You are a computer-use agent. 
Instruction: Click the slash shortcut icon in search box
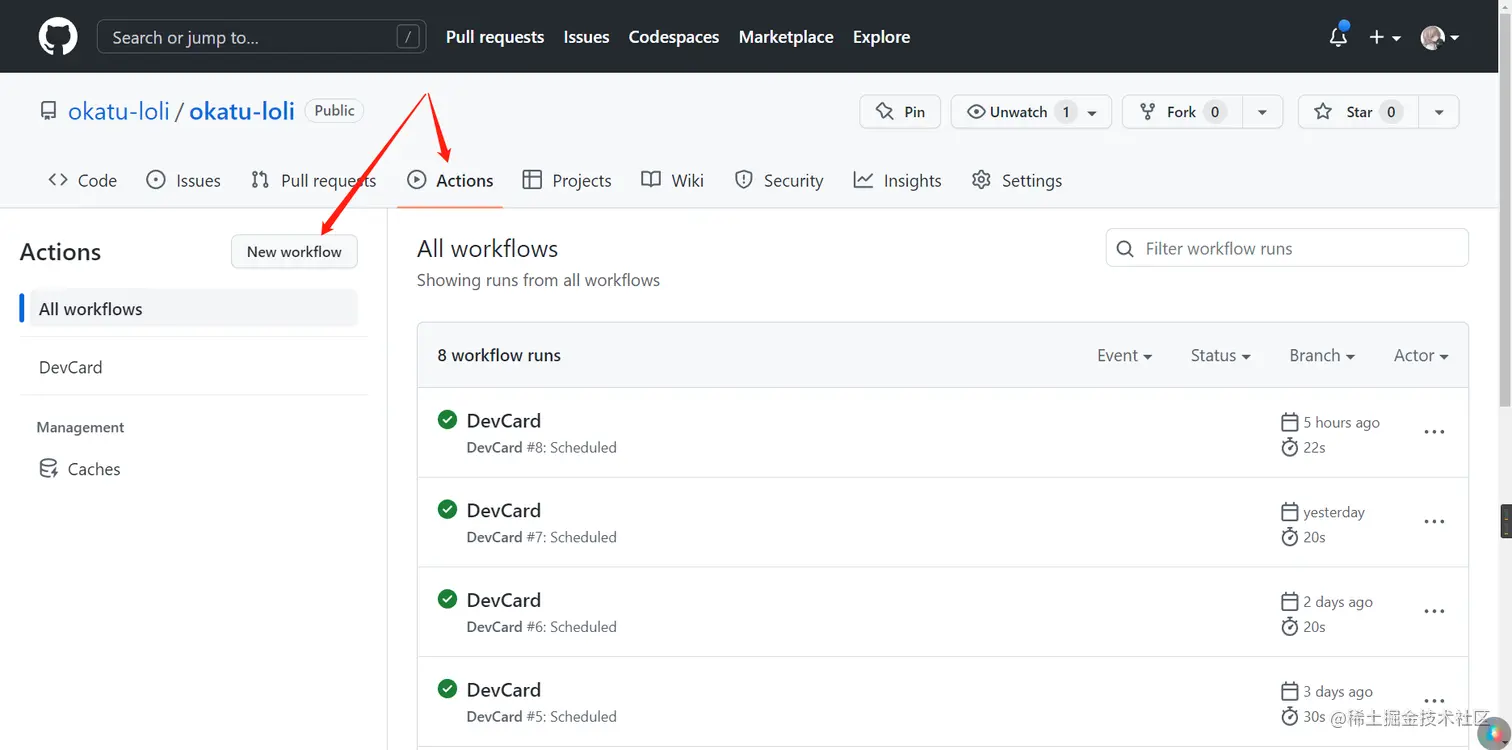coord(408,37)
